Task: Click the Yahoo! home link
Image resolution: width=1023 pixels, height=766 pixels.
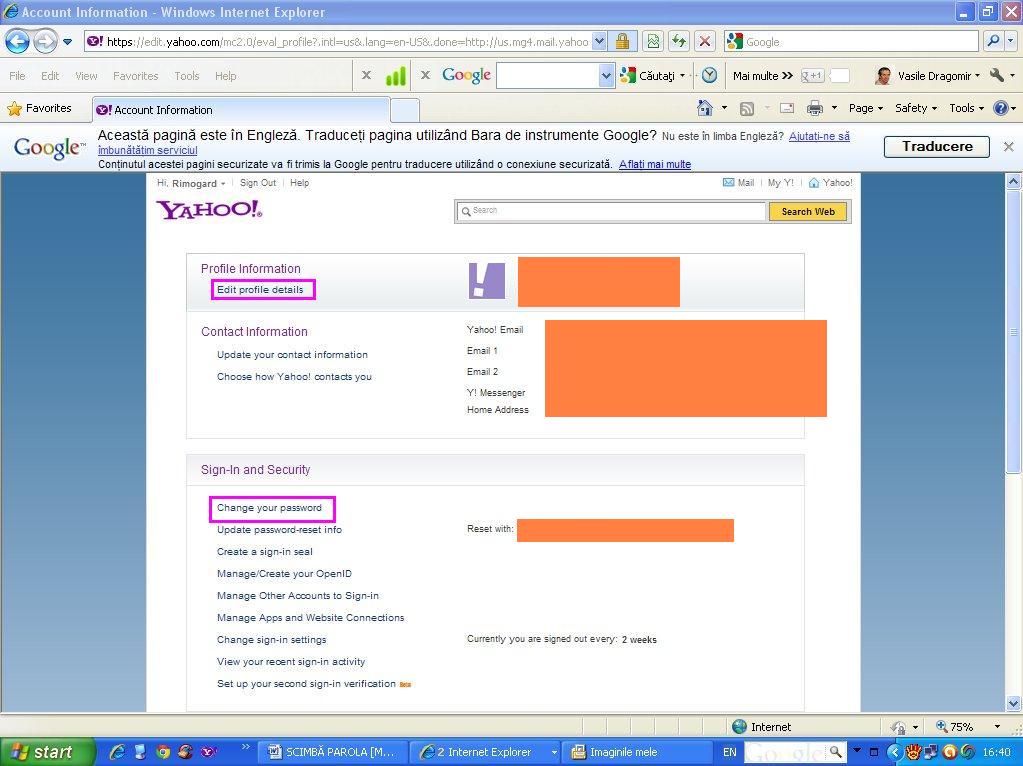Action: 831,183
